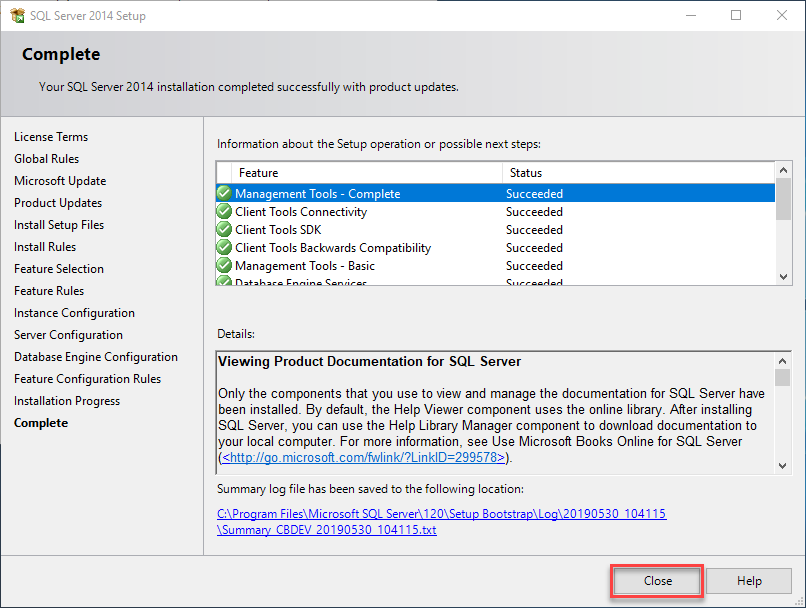Image resolution: width=806 pixels, height=608 pixels.
Task: Click the License Terms step in sidebar
Action: tap(51, 137)
